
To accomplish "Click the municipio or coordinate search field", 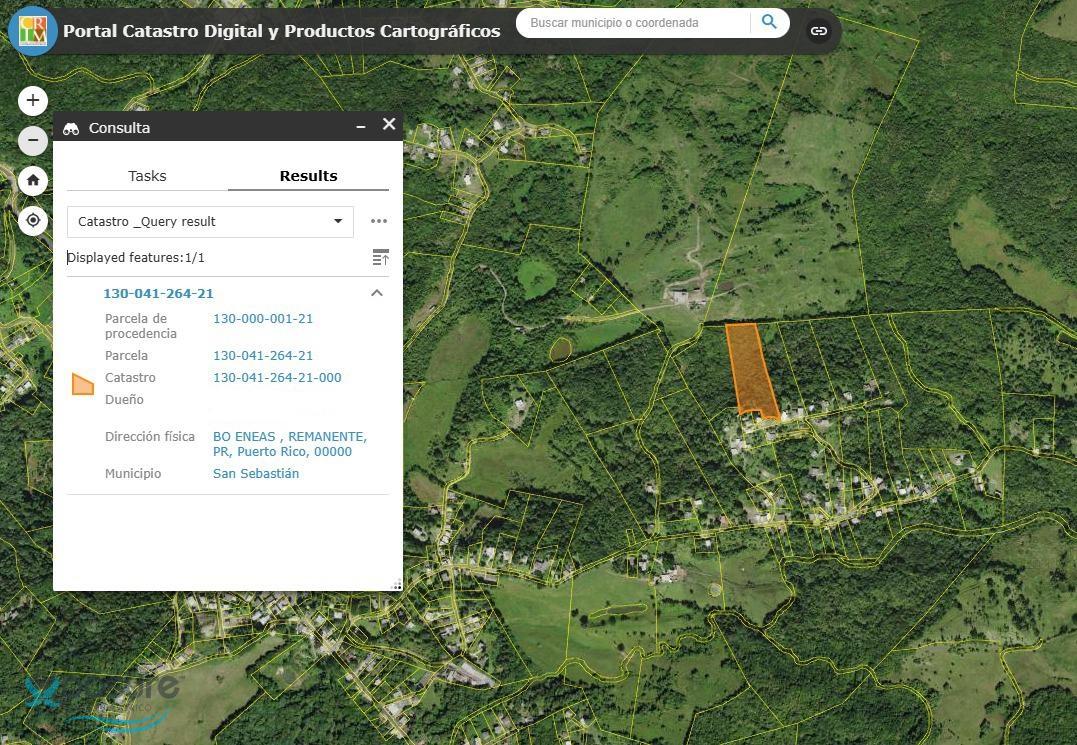I will (636, 22).
